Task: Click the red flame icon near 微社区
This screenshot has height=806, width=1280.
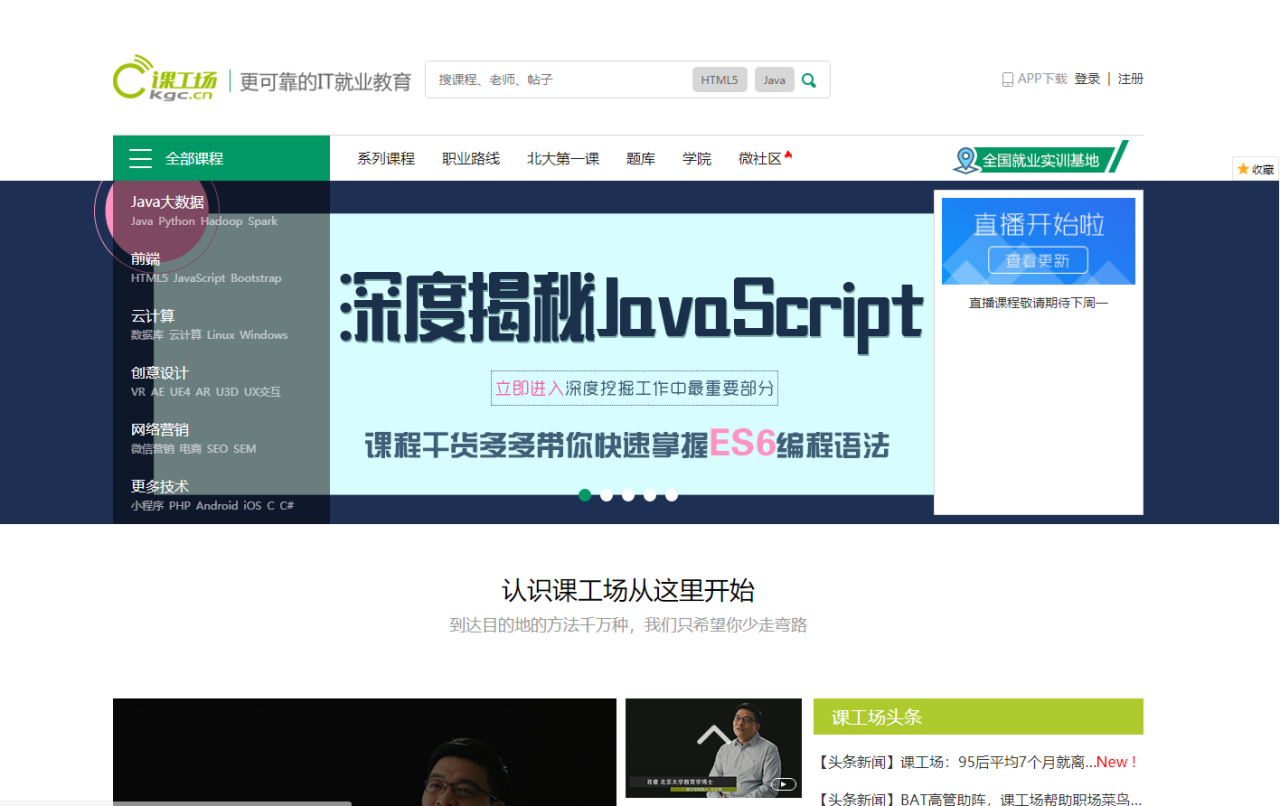Action: pyautogui.click(x=788, y=155)
